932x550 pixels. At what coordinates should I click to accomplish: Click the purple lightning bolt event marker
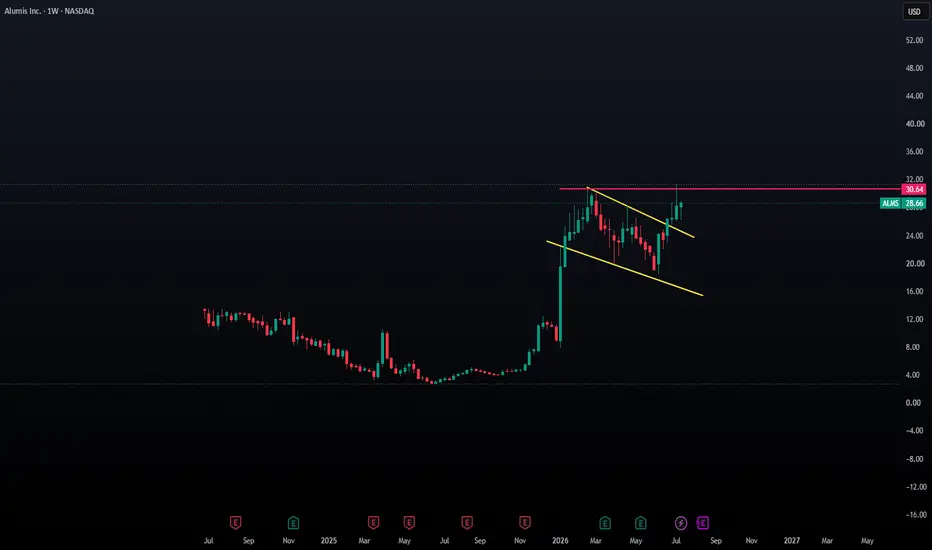point(681,523)
